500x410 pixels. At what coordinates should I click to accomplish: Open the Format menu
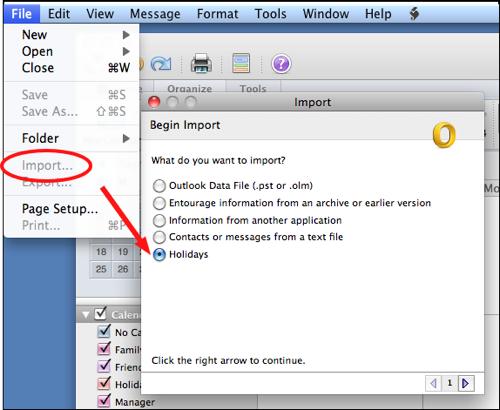pos(217,14)
